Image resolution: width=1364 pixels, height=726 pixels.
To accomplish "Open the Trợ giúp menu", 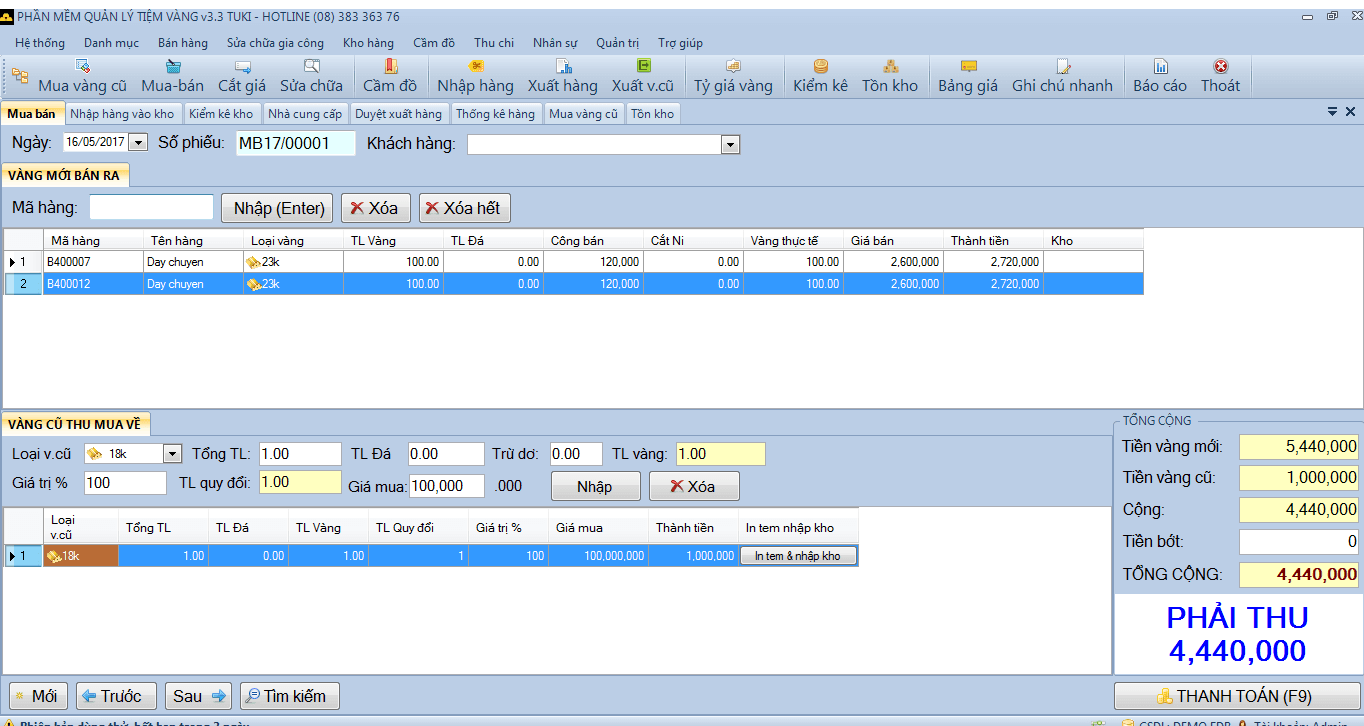I will 680,43.
